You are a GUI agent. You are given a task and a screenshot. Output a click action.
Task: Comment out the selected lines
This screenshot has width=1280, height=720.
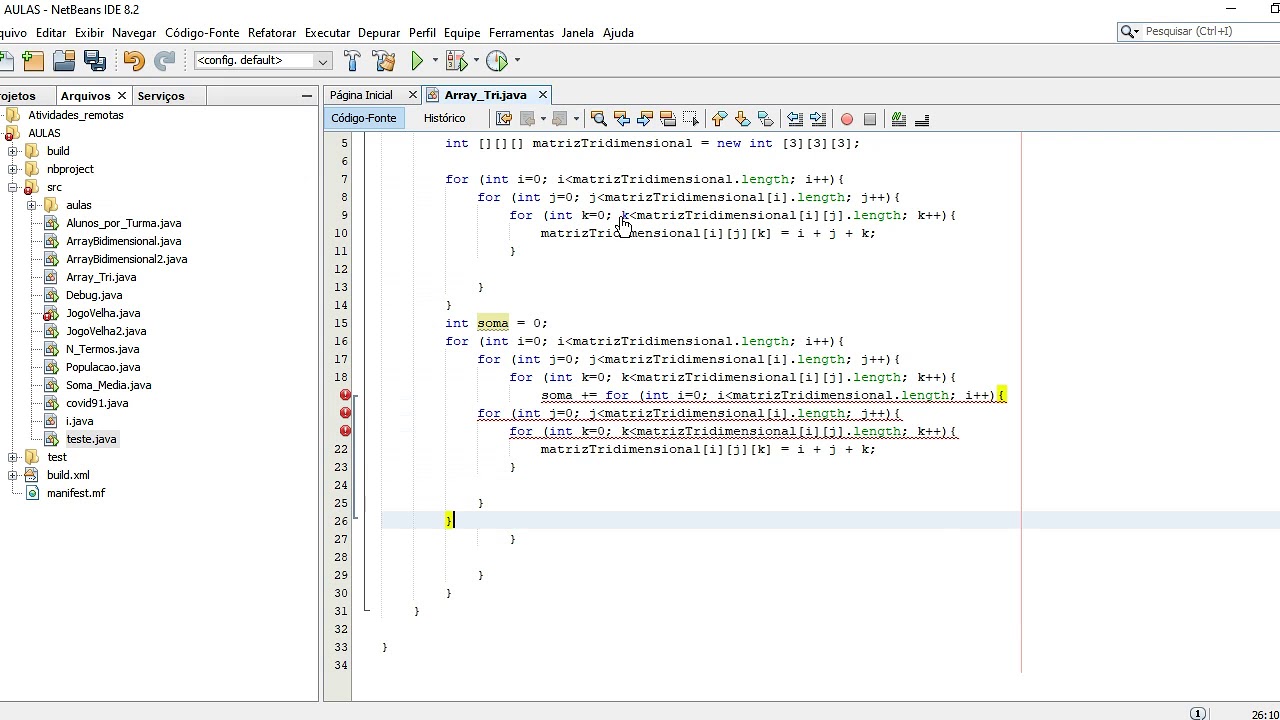pyautogui.click(x=898, y=119)
